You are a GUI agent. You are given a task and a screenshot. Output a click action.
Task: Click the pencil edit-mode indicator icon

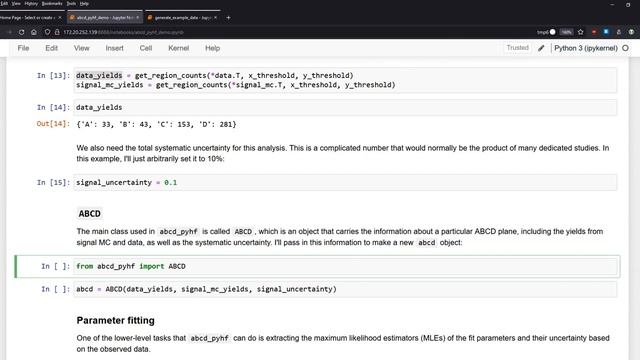(x=541, y=48)
